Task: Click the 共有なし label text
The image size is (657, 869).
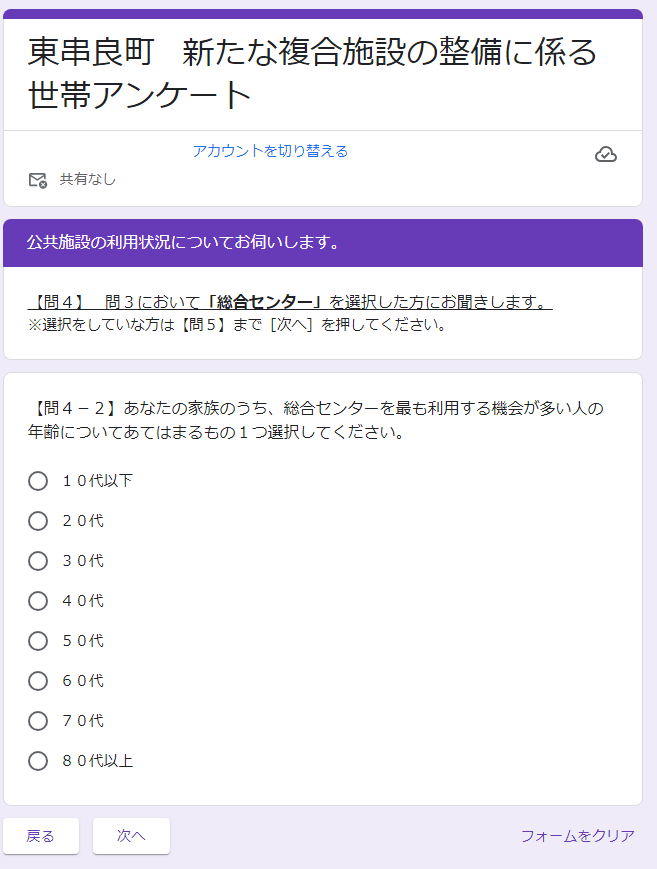Action: [88, 180]
